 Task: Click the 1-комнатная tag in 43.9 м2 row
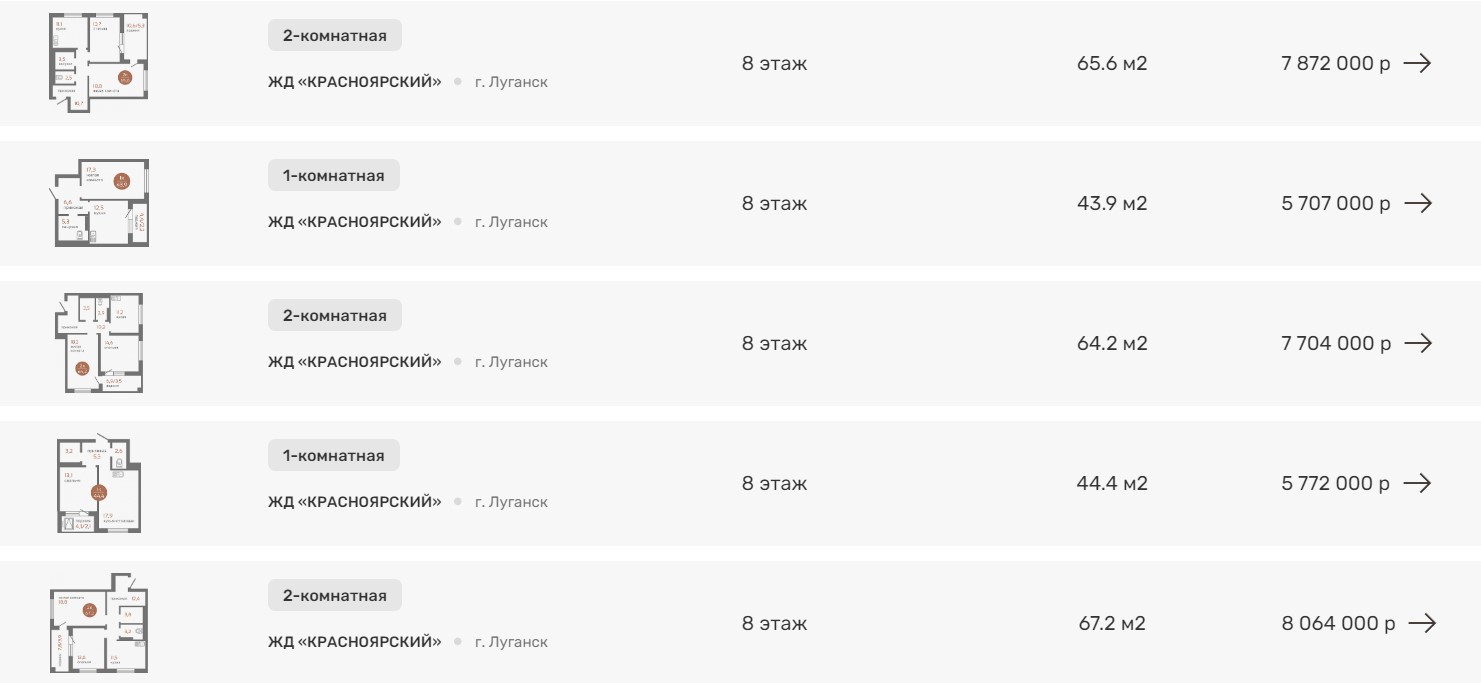point(333,176)
